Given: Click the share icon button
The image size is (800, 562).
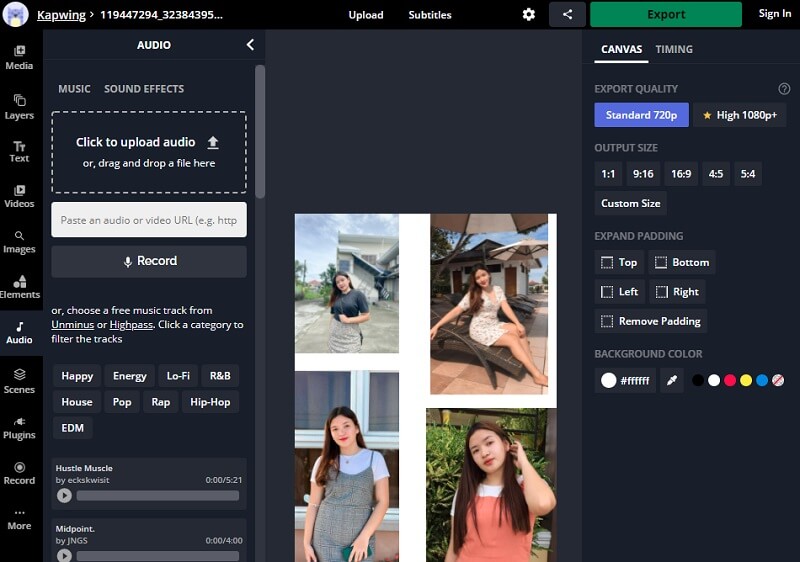Looking at the screenshot, I should 567,15.
